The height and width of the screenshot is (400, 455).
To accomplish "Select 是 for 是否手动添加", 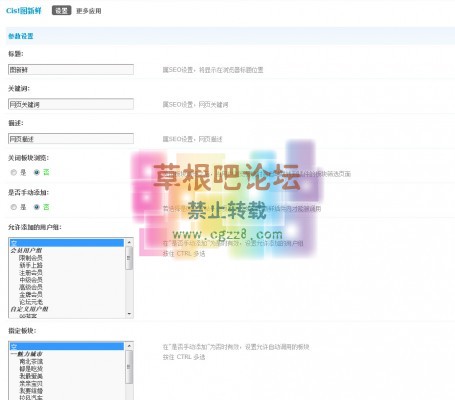I will tap(14, 207).
